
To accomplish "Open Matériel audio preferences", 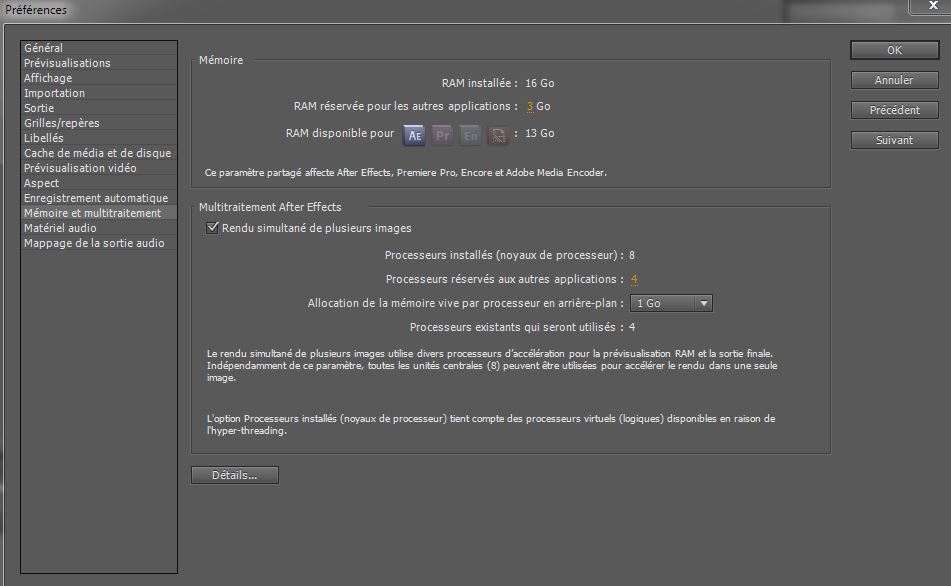I will 99,228.
